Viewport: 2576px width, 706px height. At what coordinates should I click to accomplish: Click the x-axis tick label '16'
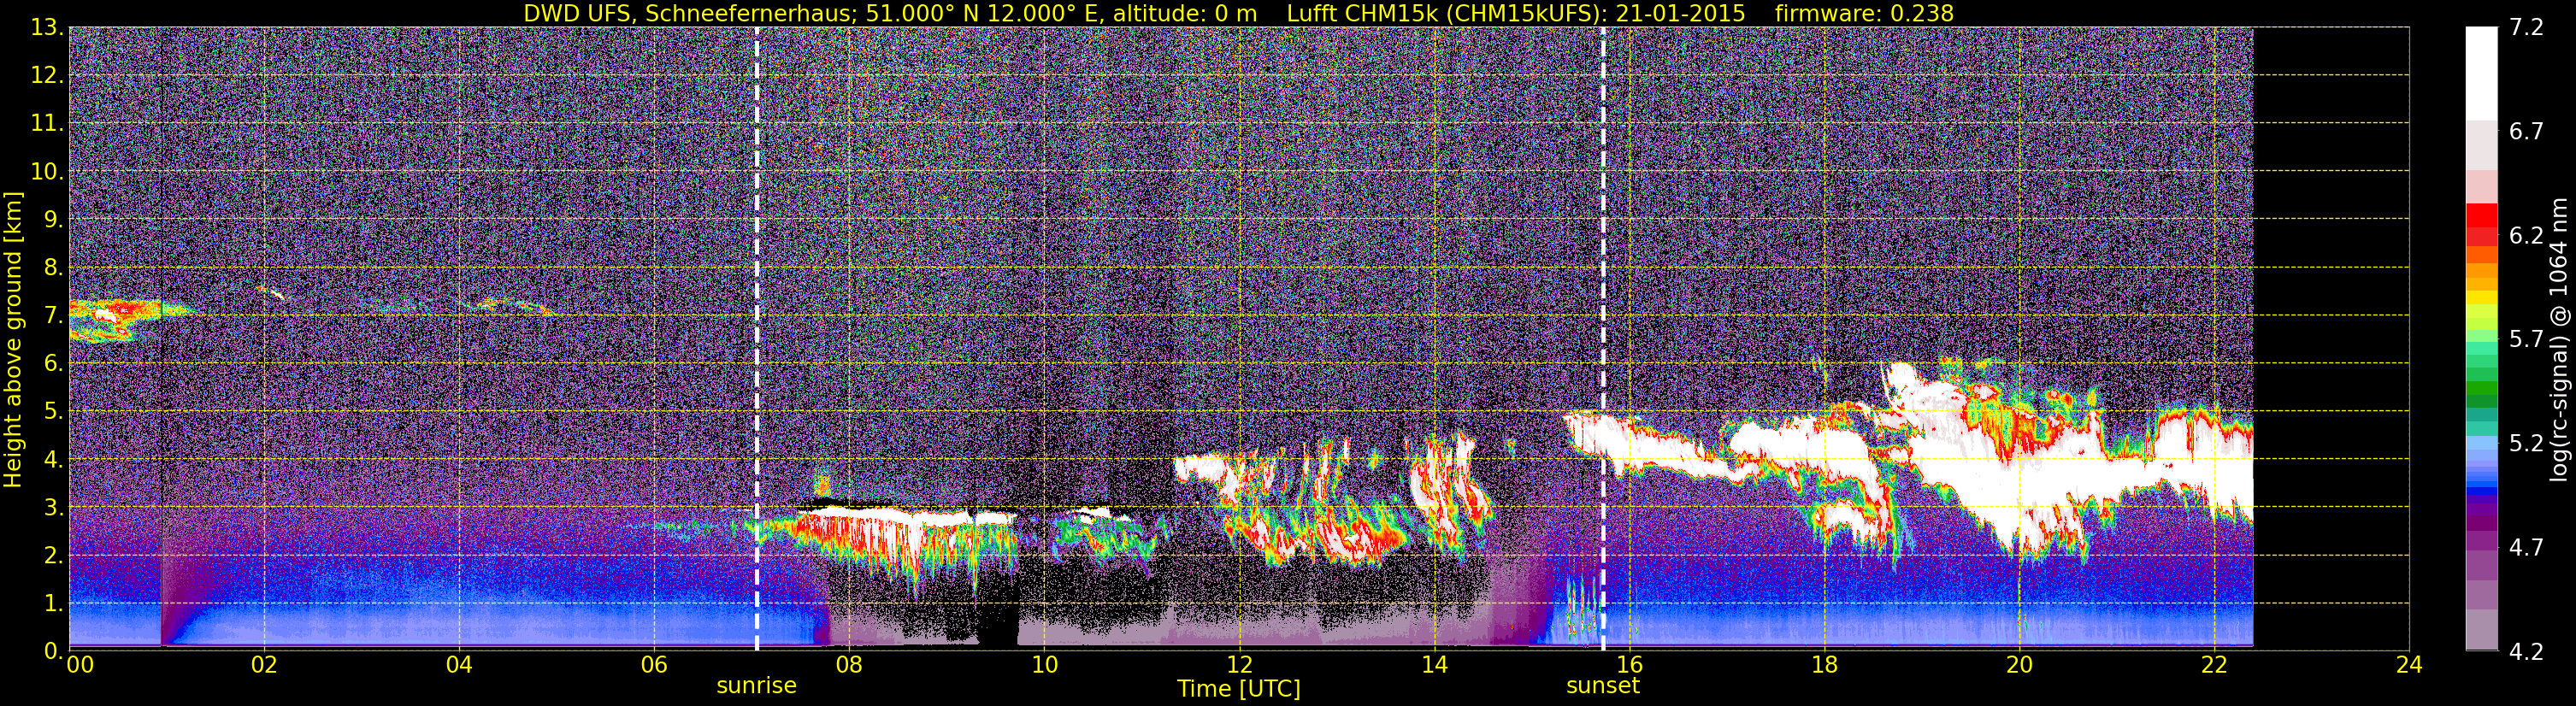[1629, 665]
